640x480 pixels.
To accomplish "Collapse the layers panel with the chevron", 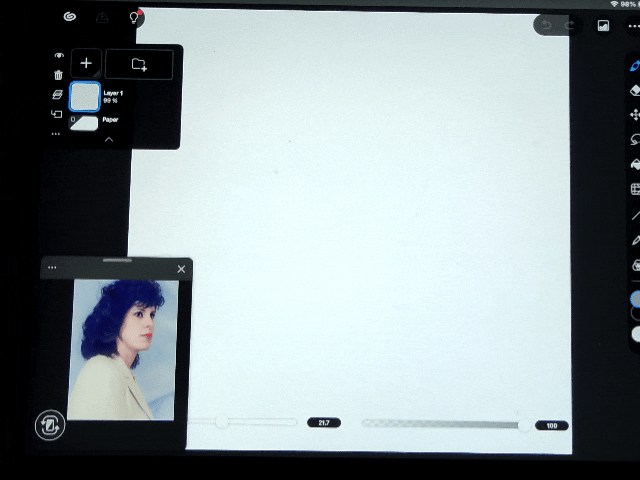I will [109, 140].
